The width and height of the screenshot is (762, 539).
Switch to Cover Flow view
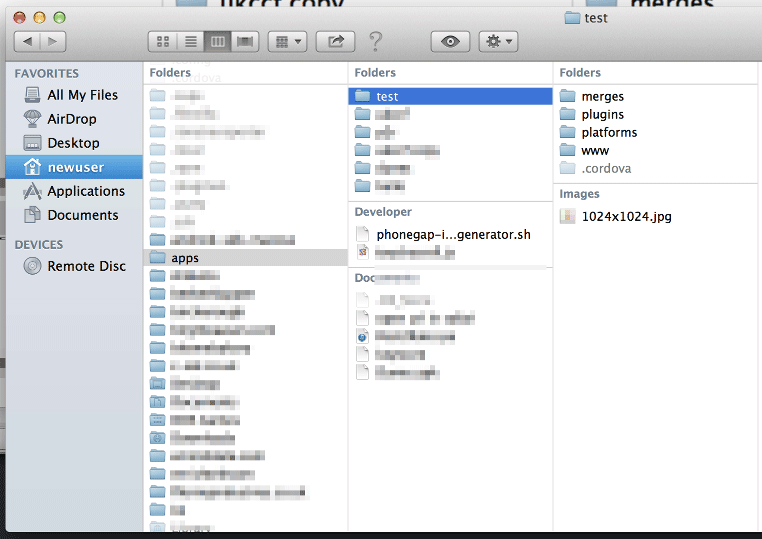point(245,41)
